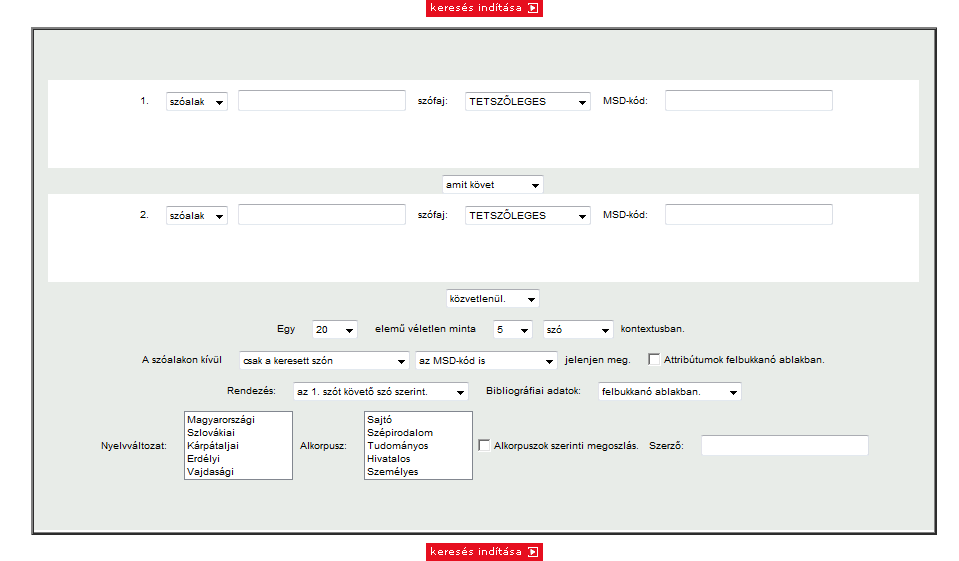Open the sample size dropdown showing 20
The image size is (959, 561).
click(334, 329)
